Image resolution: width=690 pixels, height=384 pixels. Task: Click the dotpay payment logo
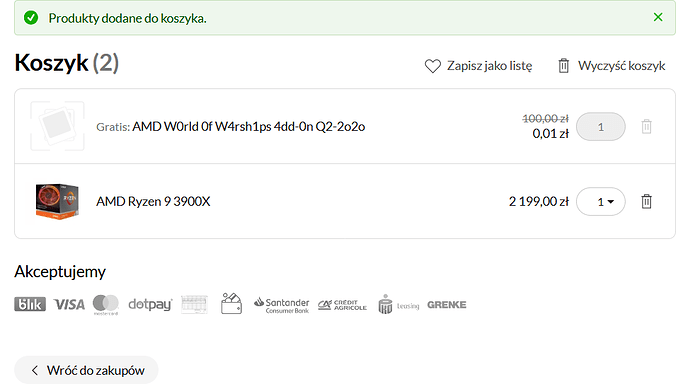(150, 304)
